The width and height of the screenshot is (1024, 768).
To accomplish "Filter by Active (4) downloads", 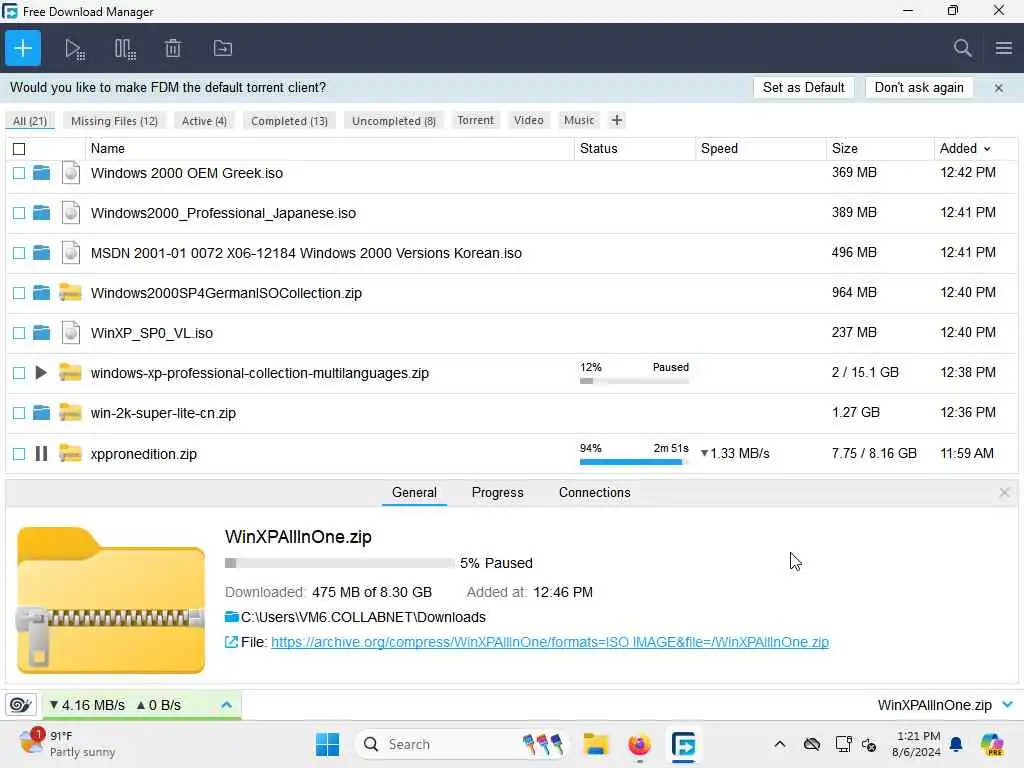I will pos(204,121).
